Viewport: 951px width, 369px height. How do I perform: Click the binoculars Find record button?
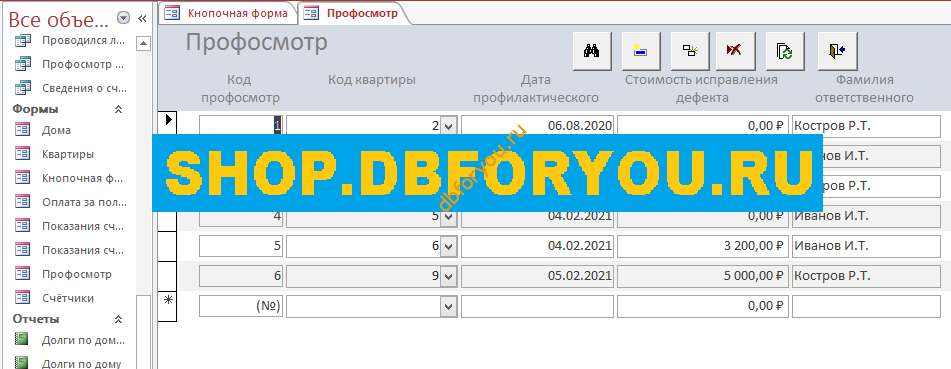pos(592,51)
